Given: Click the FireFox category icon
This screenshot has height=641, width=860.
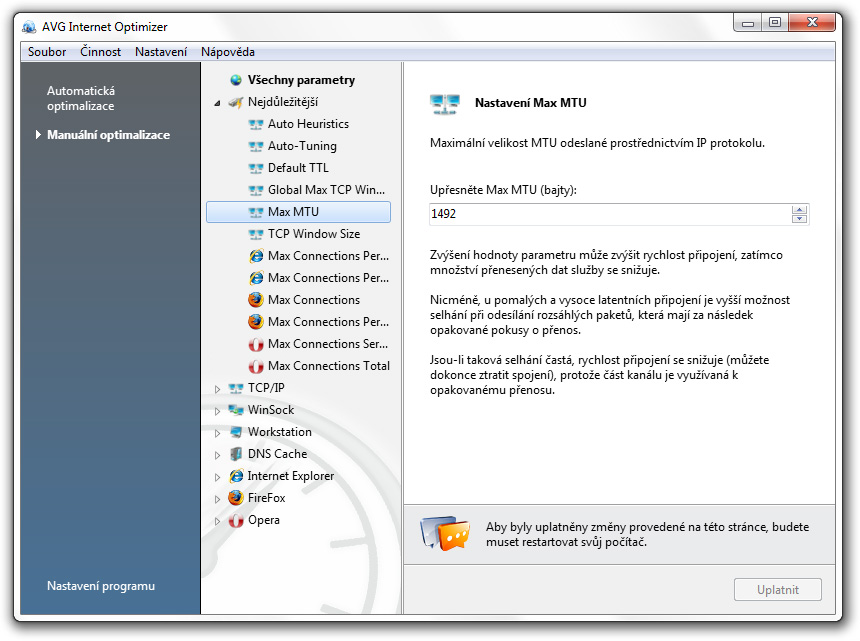Looking at the screenshot, I should pyautogui.click(x=236, y=498).
